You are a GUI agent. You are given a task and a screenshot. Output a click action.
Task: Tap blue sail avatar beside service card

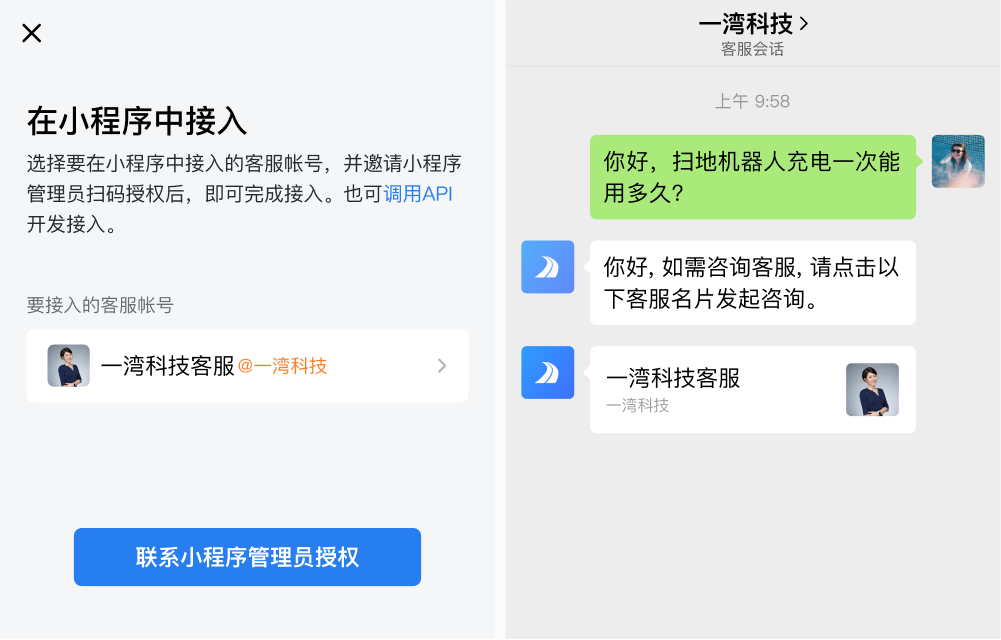click(547, 372)
